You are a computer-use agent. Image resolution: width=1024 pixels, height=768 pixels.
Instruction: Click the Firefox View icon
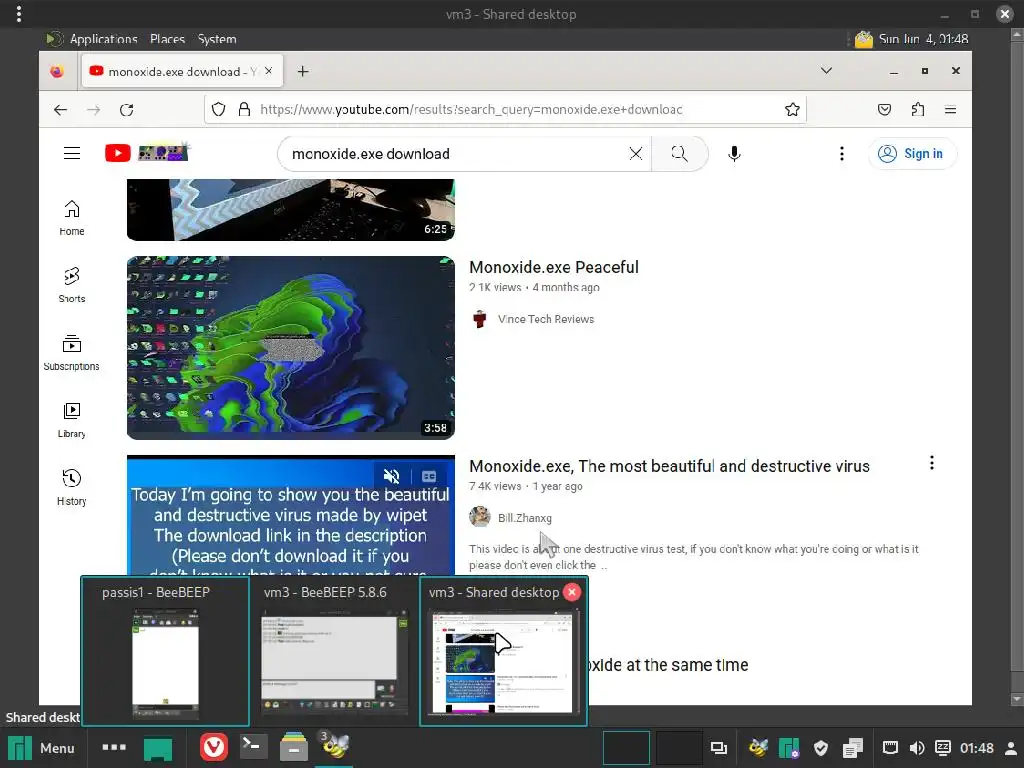click(57, 71)
